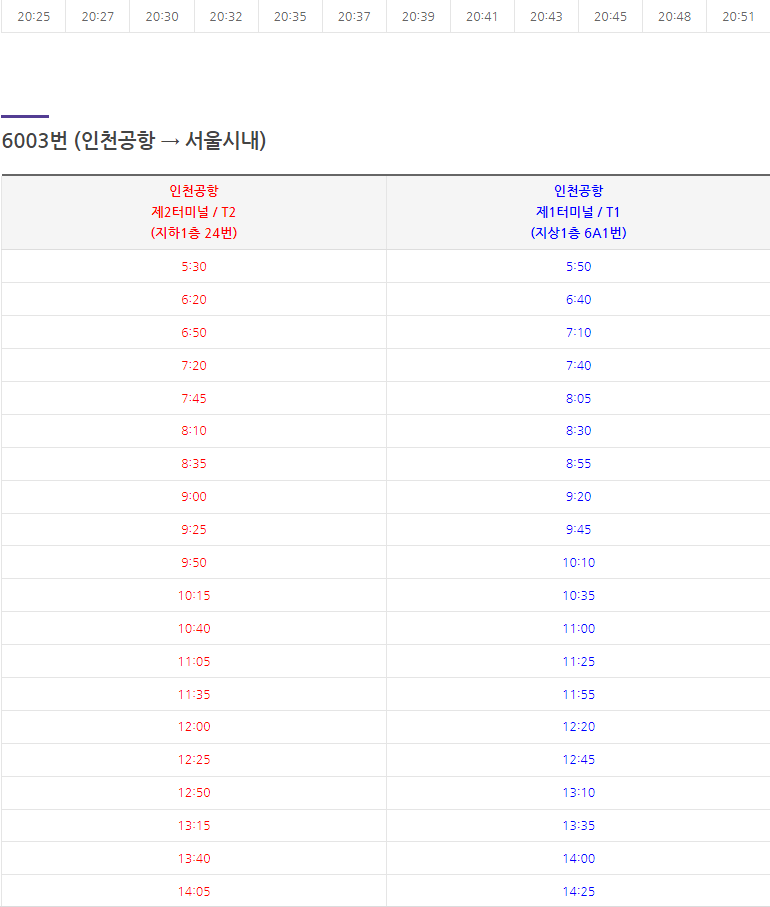The width and height of the screenshot is (770, 907).
Task: Select the T1 departure 9:45
Action: point(579,529)
